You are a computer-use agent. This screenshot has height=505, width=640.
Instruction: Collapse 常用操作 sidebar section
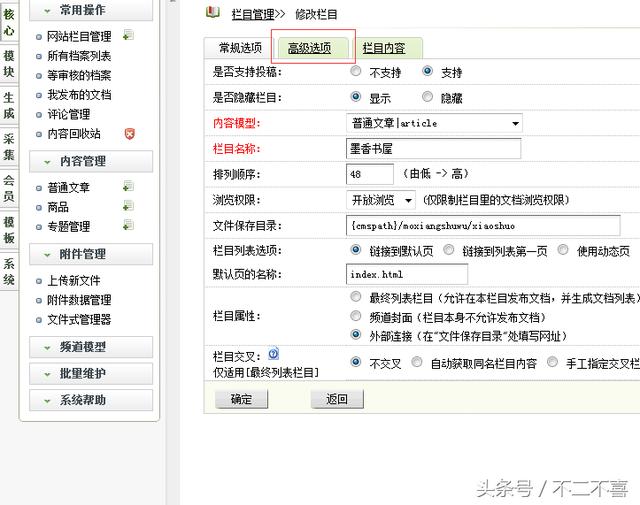pyautogui.click(x=91, y=10)
